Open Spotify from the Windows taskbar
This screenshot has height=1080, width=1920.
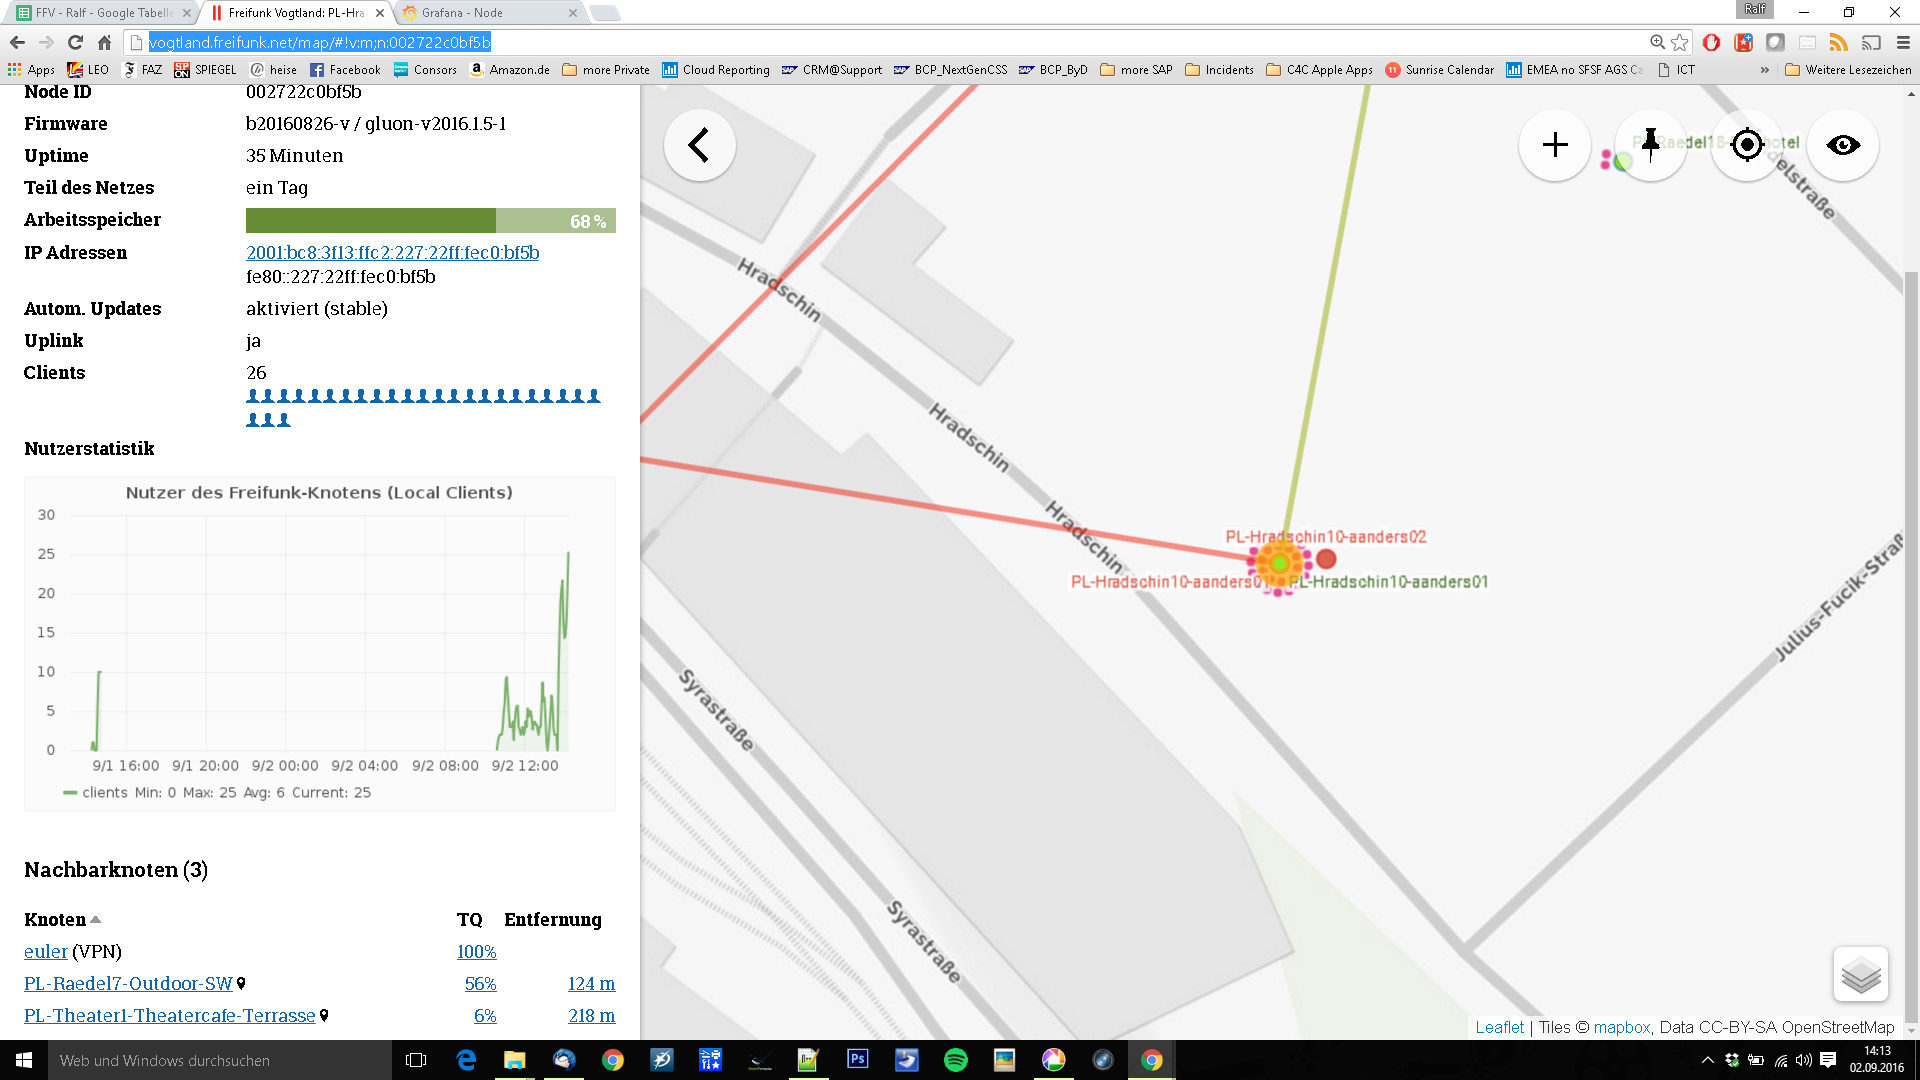point(955,1060)
